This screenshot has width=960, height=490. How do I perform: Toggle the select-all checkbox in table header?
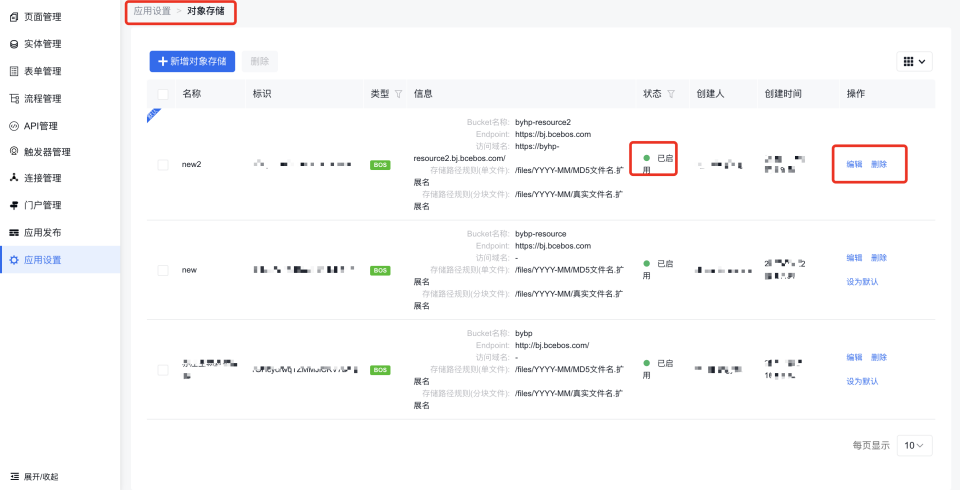click(x=163, y=94)
